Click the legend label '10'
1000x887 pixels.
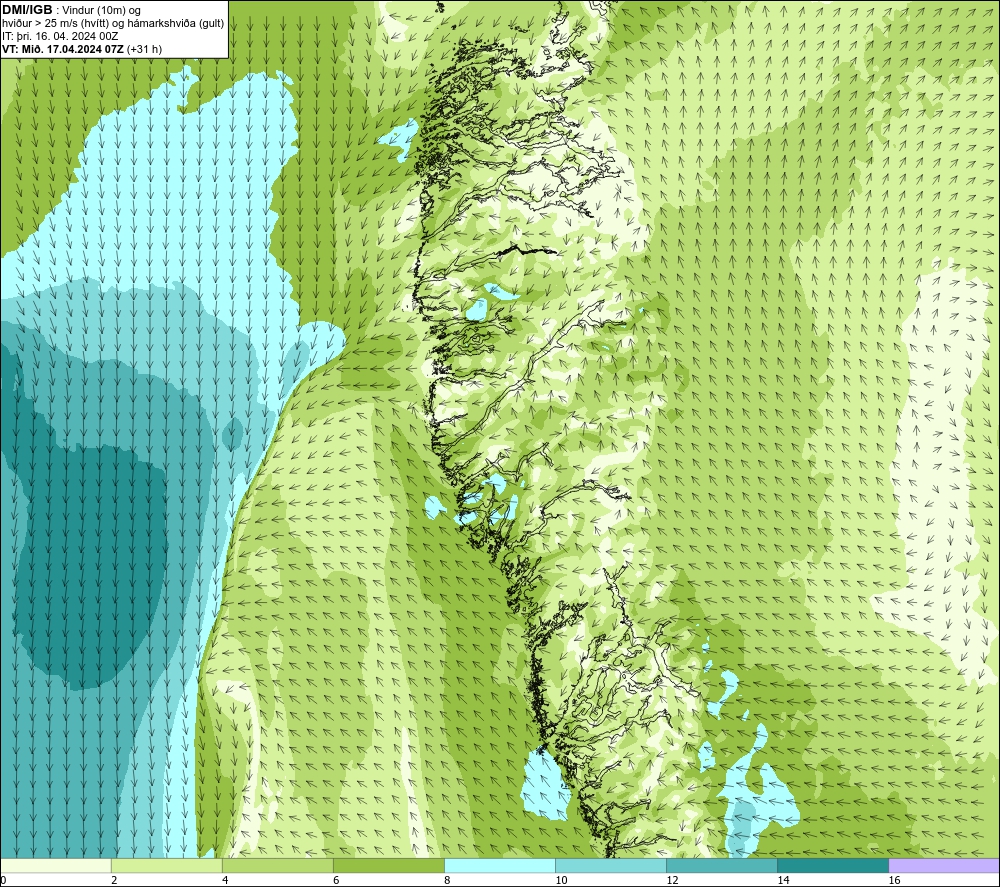pos(561,881)
